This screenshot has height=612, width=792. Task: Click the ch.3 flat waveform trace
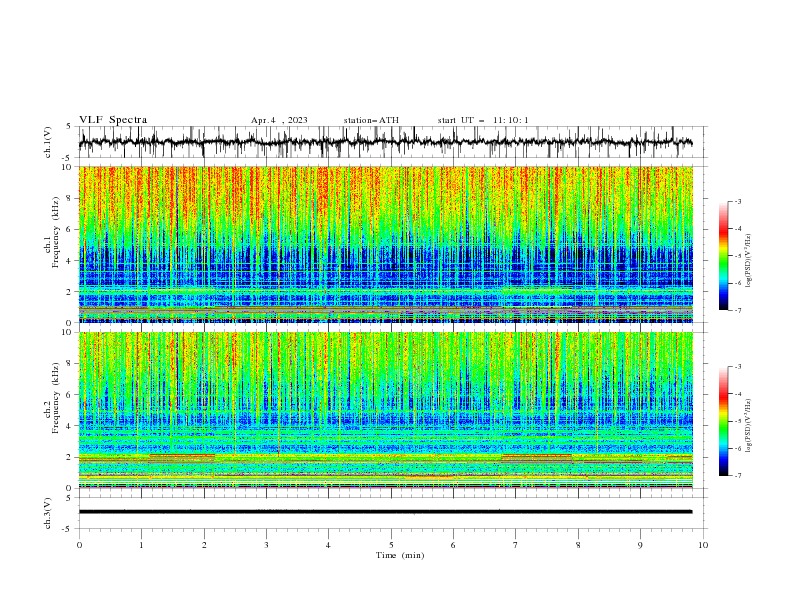click(385, 512)
